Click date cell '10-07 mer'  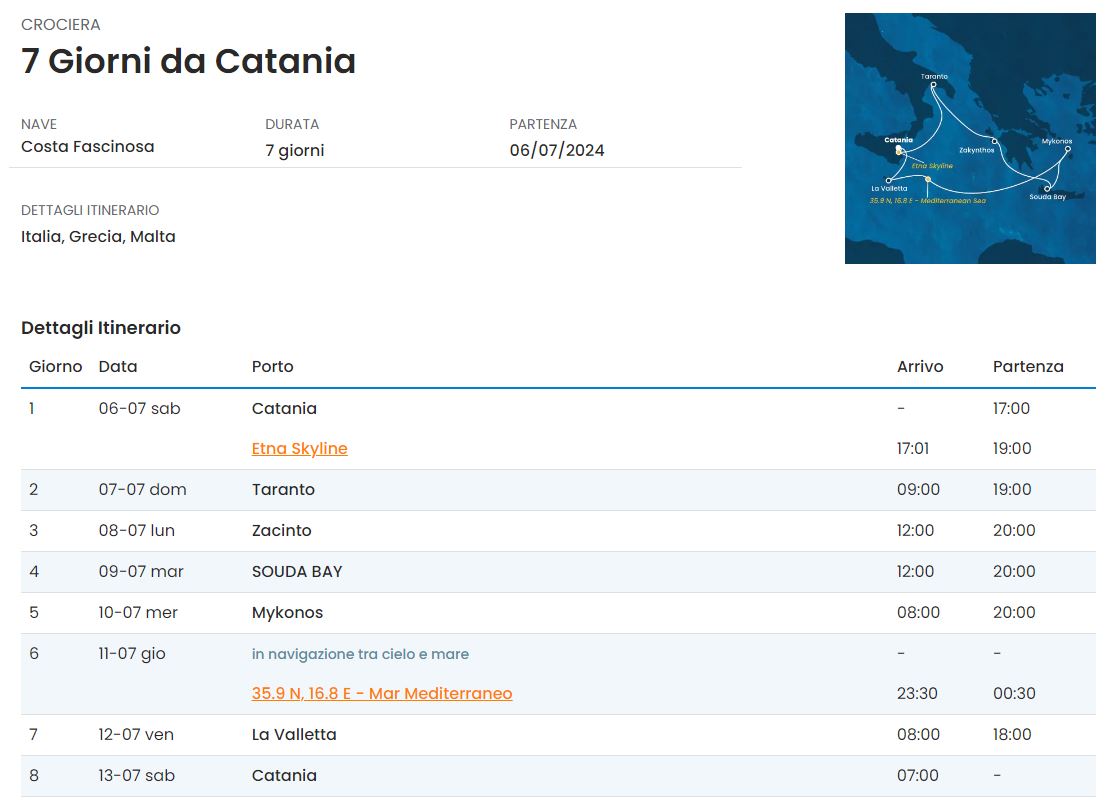coord(138,612)
